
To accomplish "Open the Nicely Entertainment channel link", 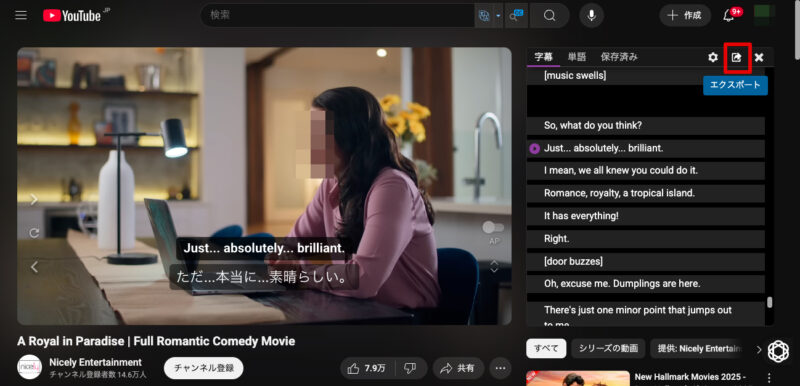I will pos(95,362).
